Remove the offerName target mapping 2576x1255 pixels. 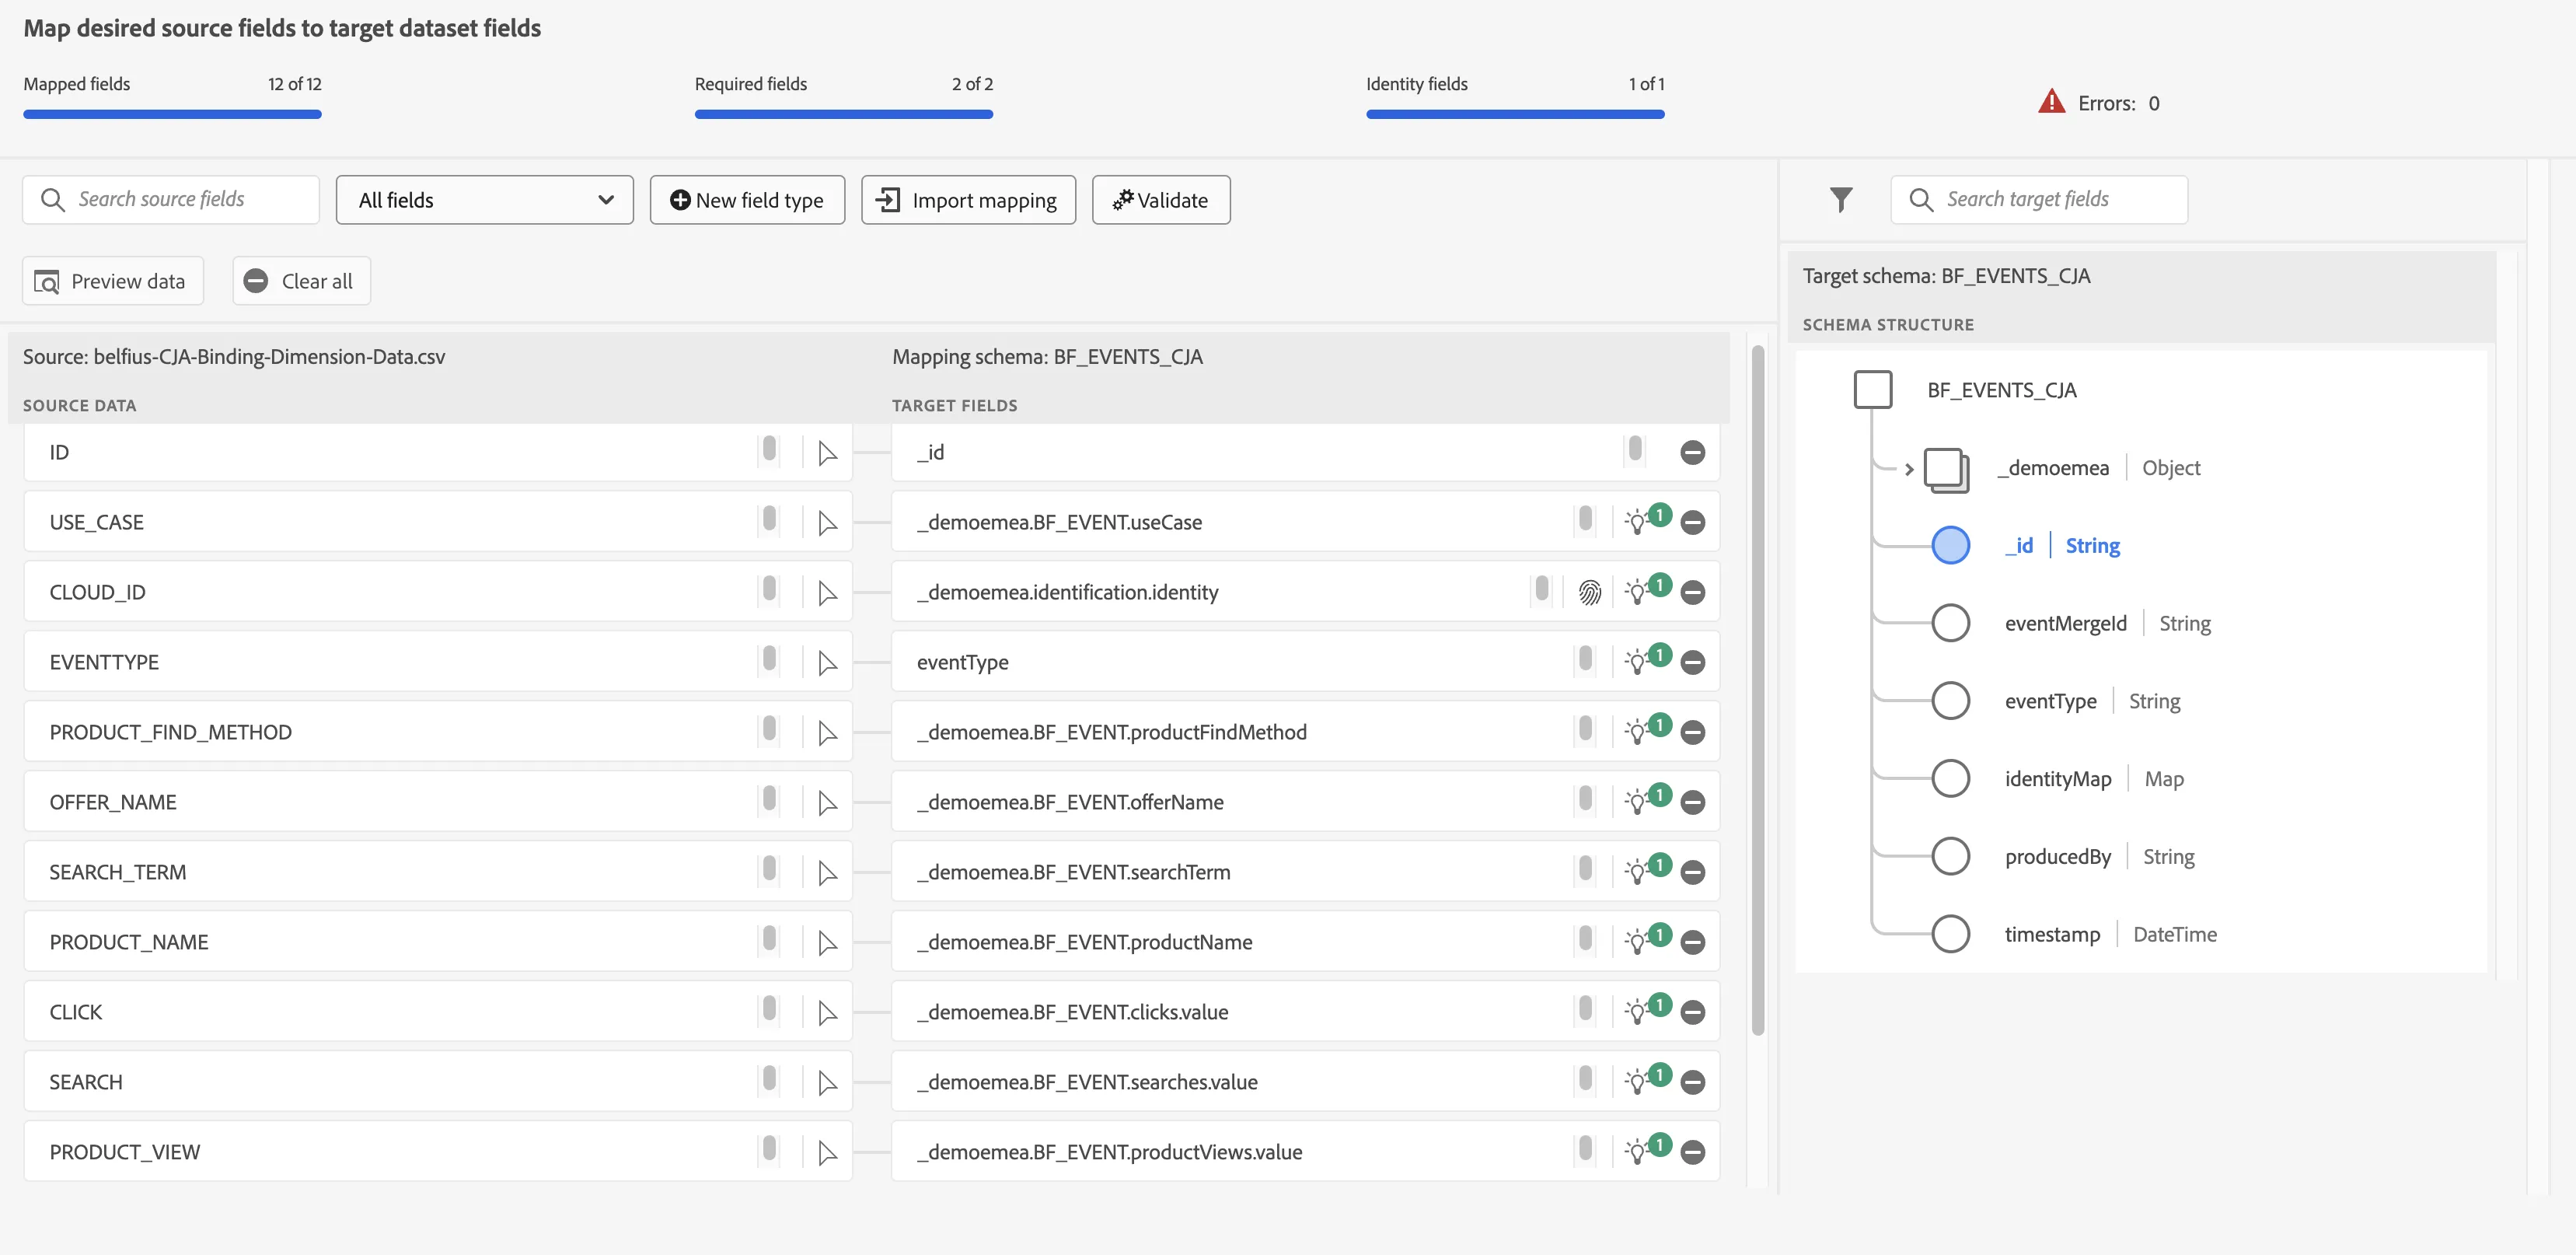1692,802
